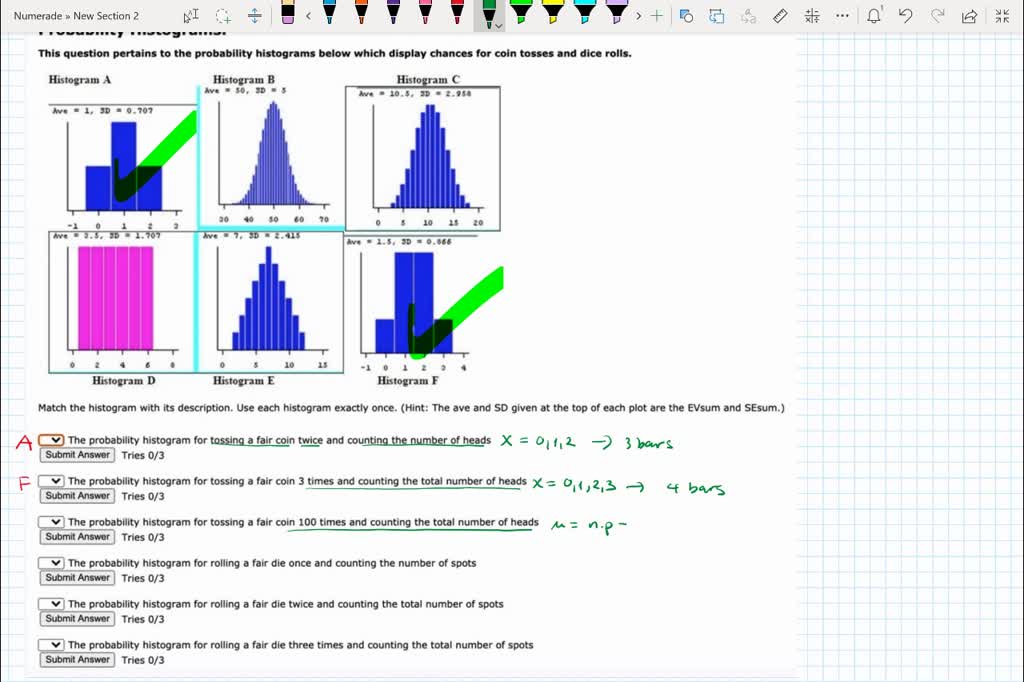Click the undo icon

click(x=906, y=15)
